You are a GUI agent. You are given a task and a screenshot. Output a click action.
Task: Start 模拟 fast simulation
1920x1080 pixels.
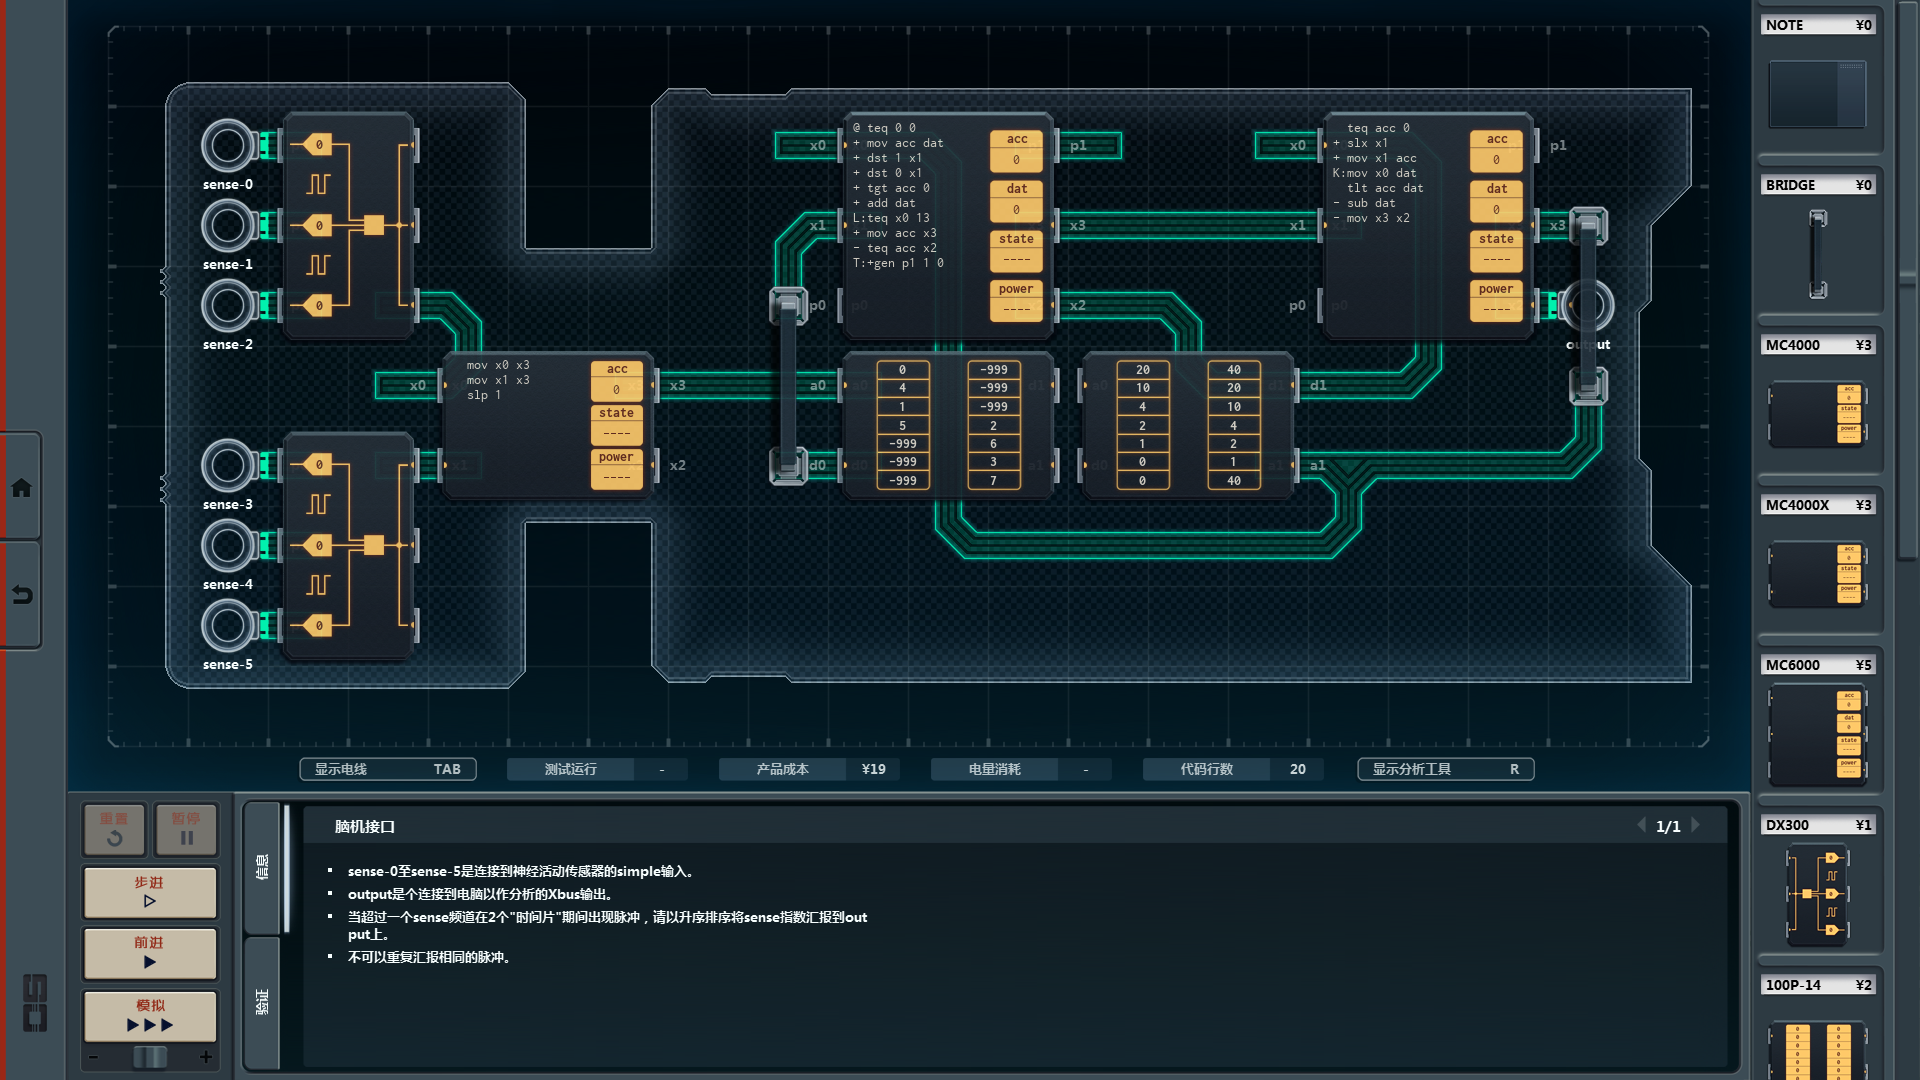(150, 1016)
